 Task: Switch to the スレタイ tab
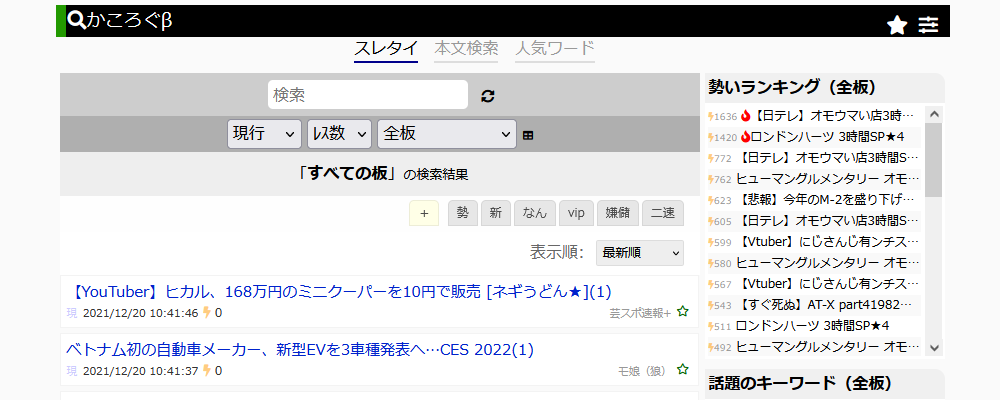point(386,48)
